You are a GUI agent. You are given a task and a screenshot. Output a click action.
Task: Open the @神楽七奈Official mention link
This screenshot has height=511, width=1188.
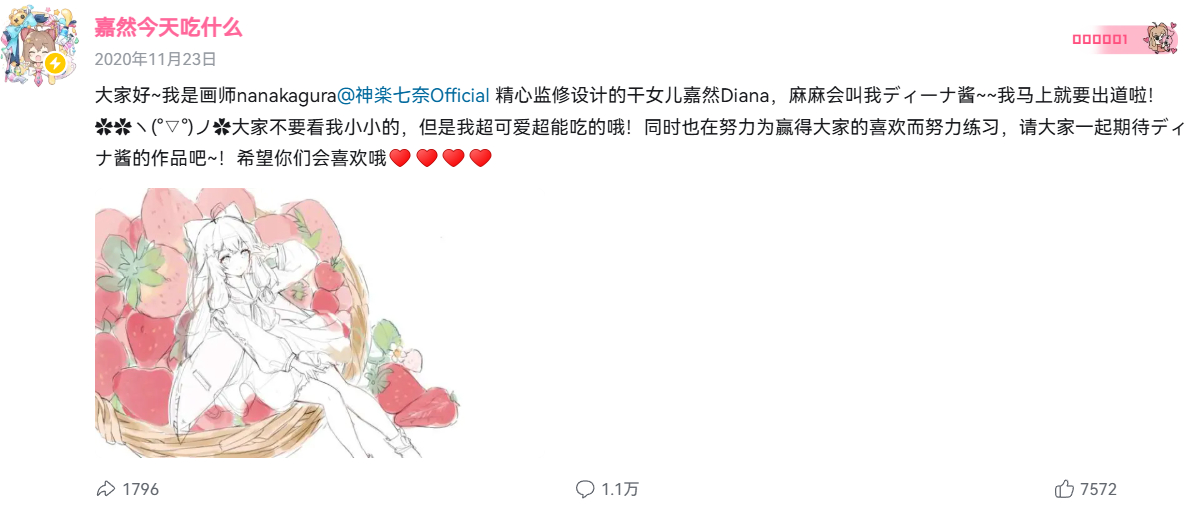414,96
